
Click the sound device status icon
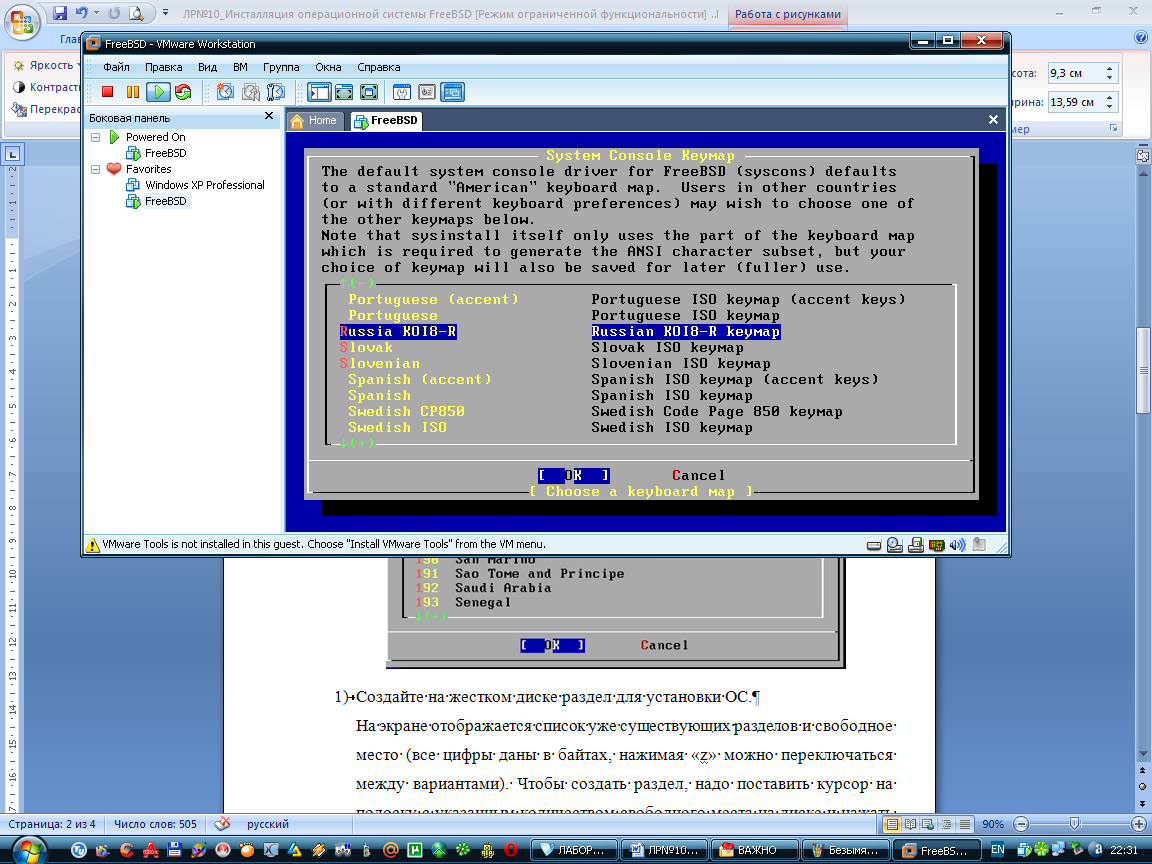point(957,545)
